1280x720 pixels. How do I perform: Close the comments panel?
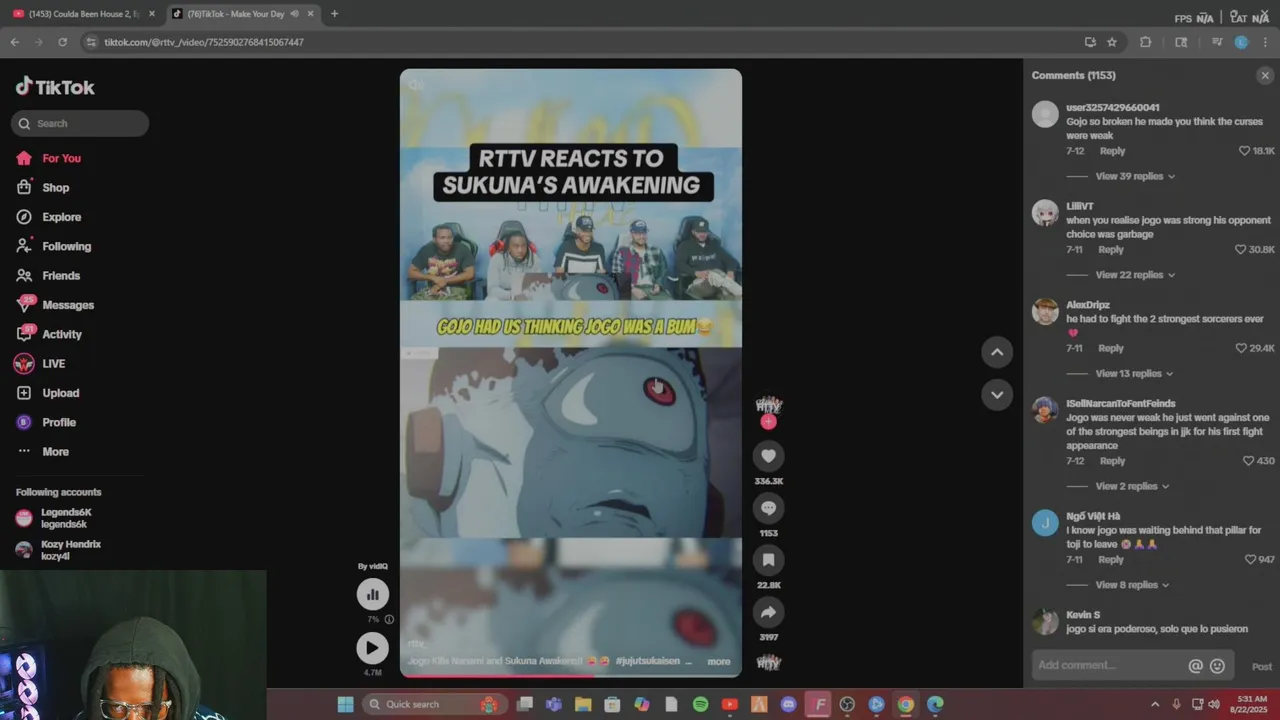[x=1265, y=75]
